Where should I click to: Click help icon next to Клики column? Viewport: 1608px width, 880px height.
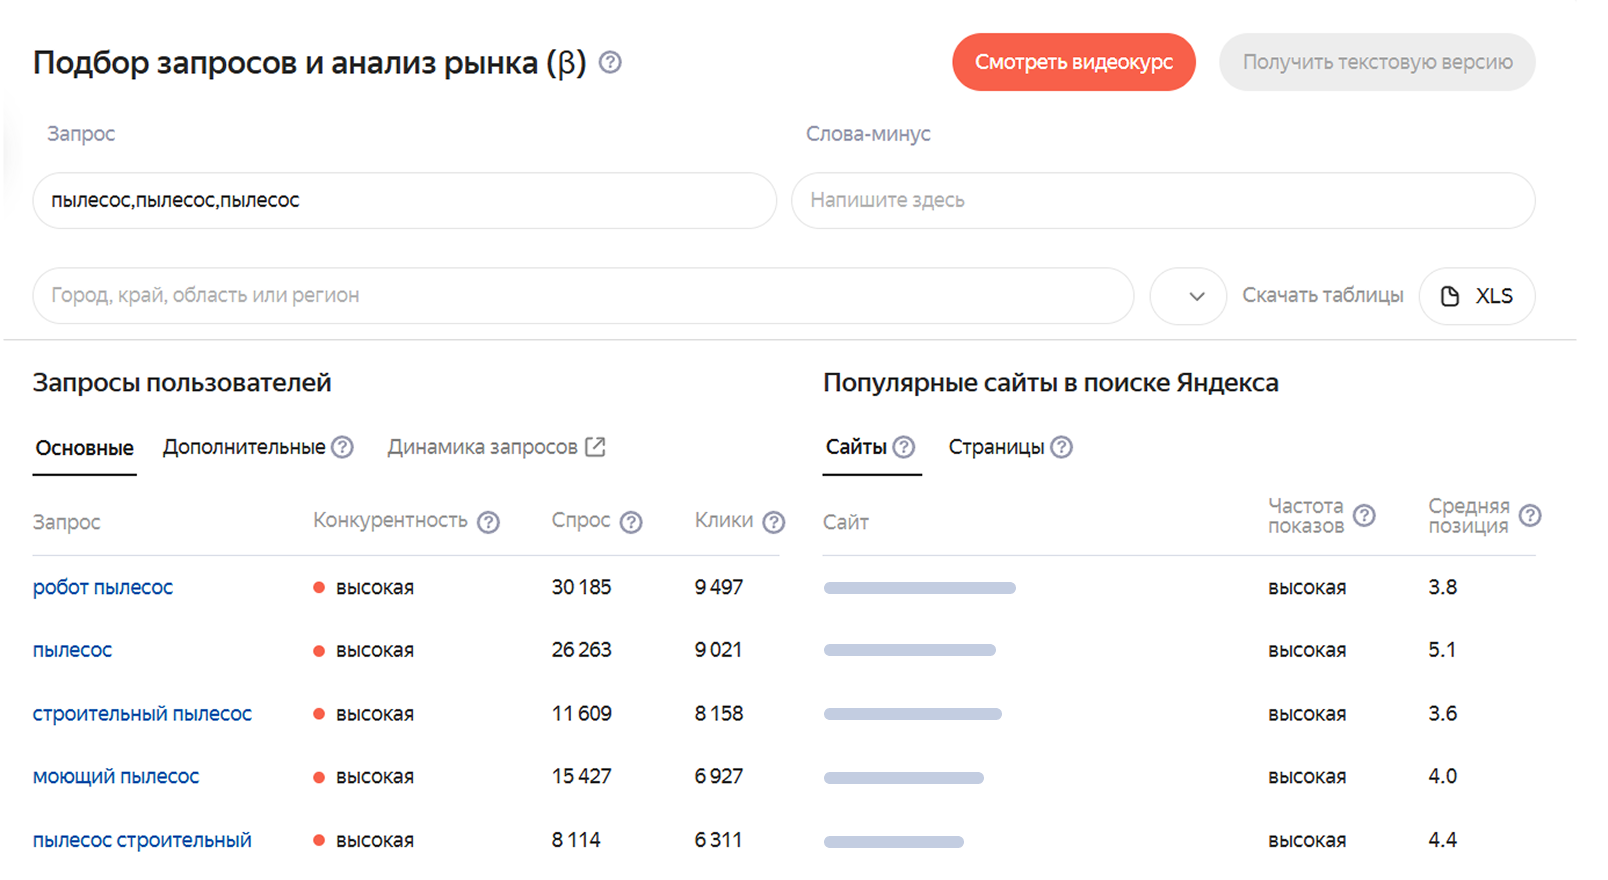point(774,522)
